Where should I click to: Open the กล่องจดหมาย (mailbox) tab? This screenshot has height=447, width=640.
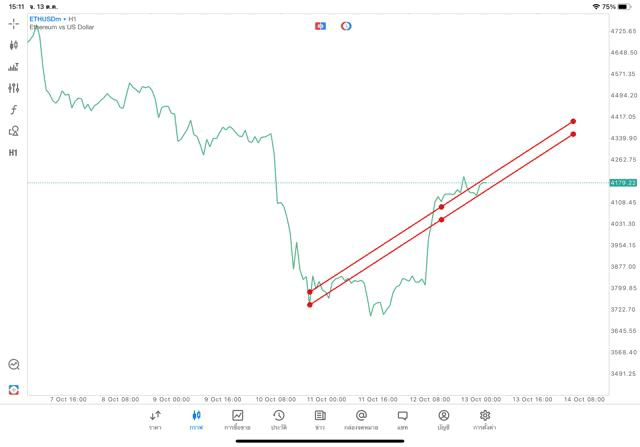[361, 420]
